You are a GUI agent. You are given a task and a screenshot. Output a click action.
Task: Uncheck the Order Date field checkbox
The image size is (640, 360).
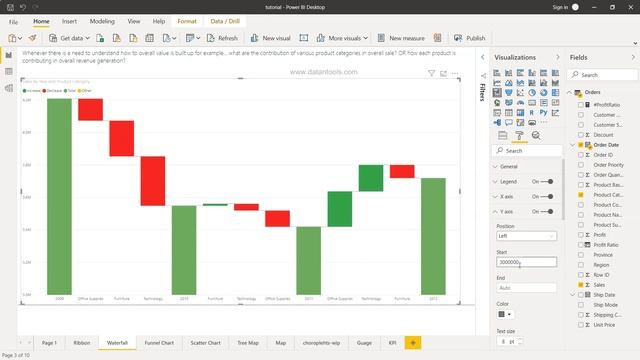(x=580, y=145)
